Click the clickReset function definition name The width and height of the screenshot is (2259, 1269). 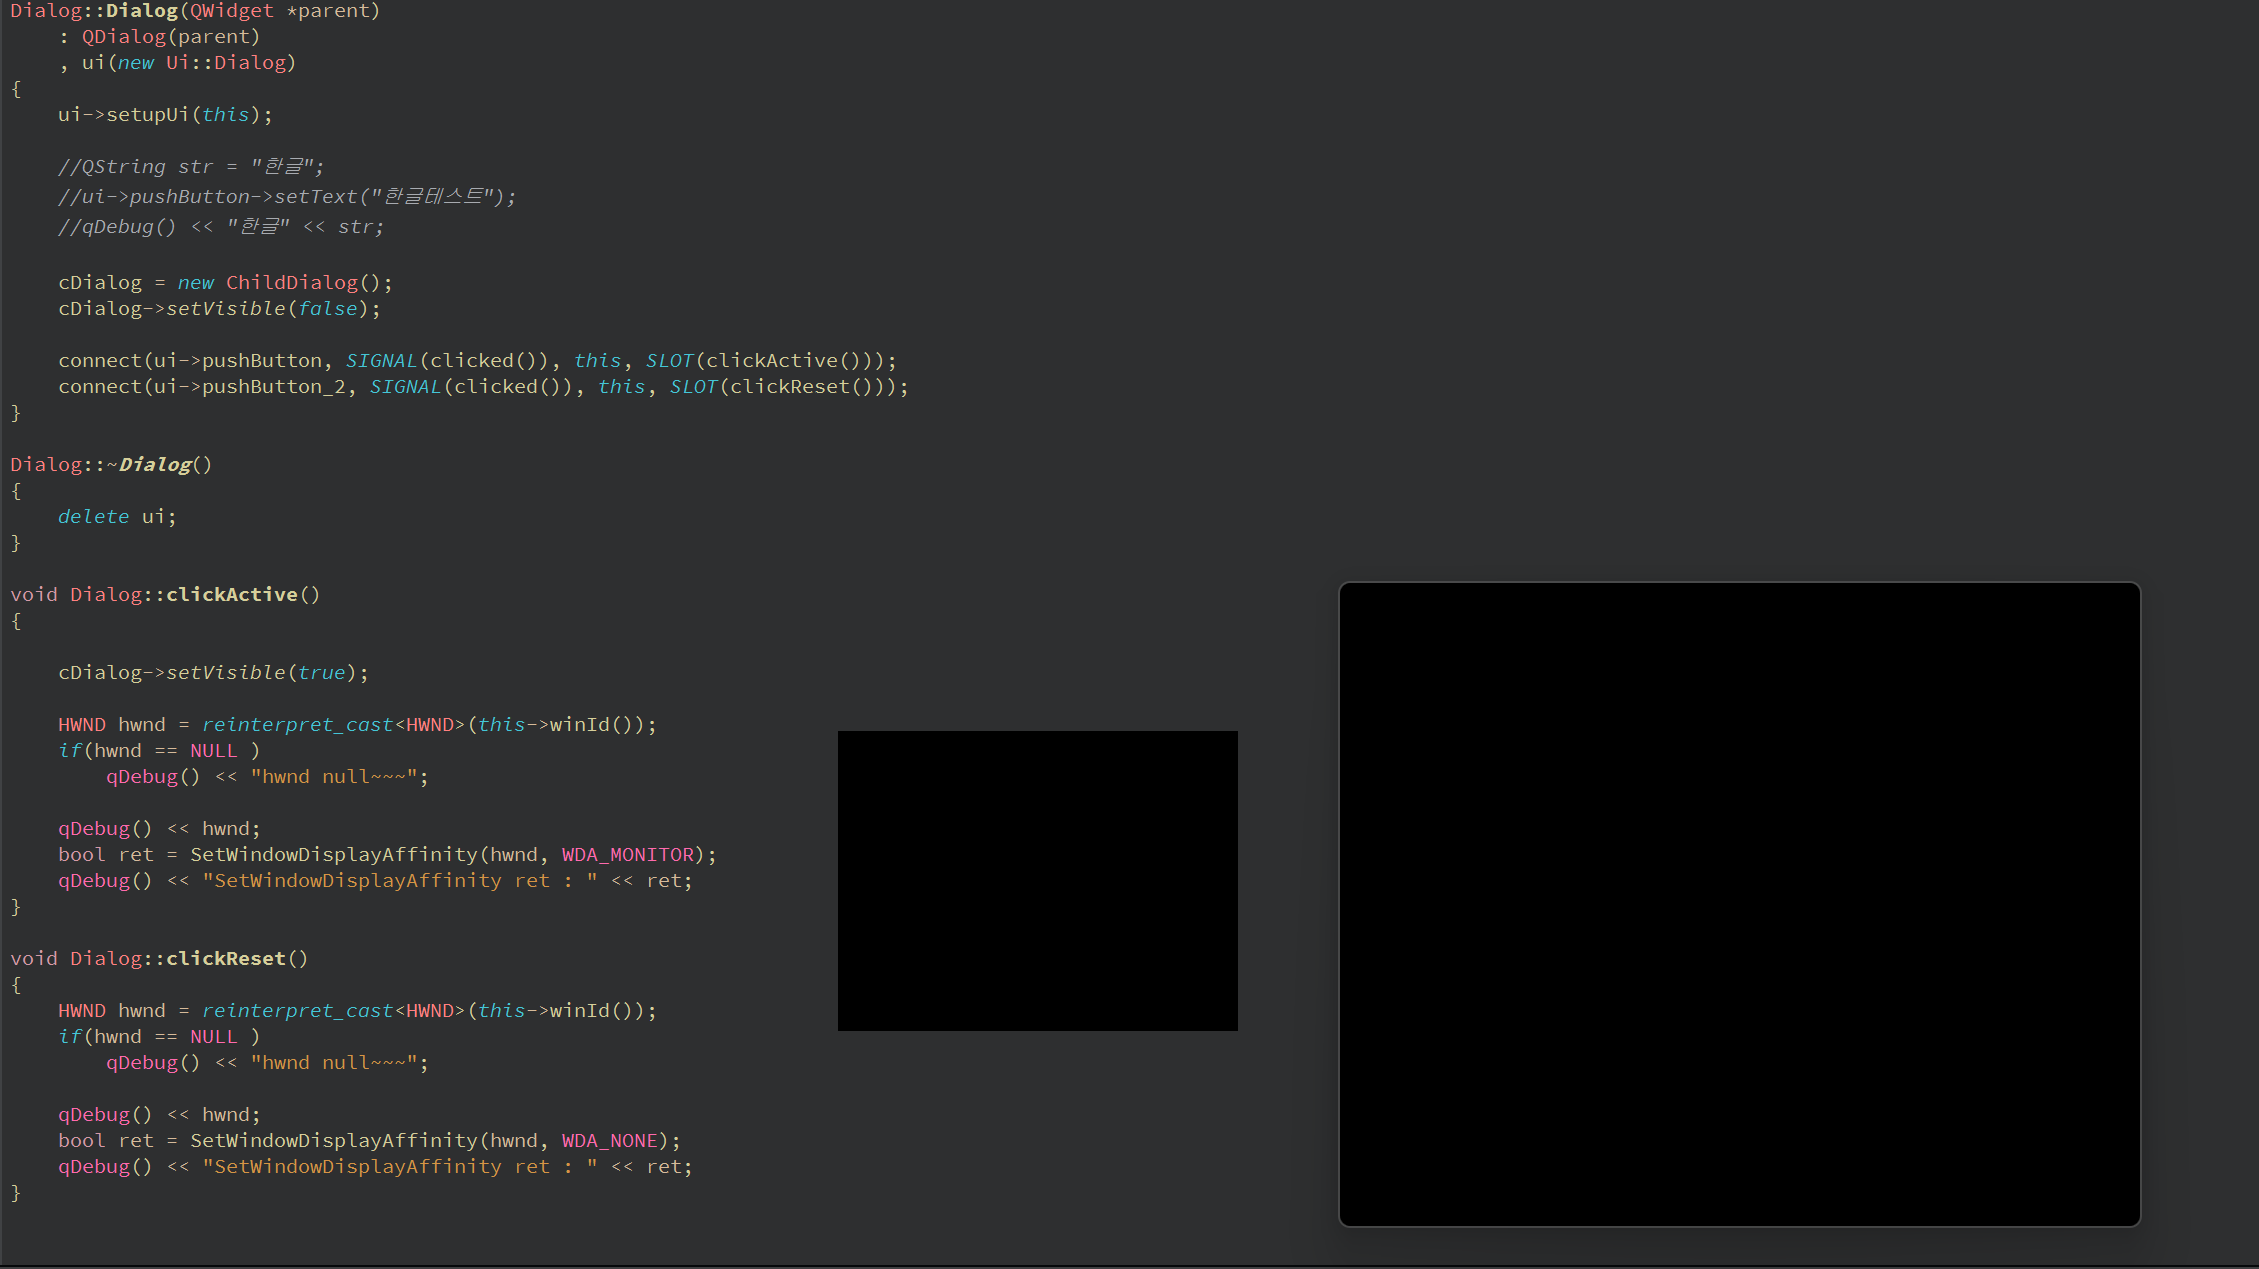coord(226,959)
